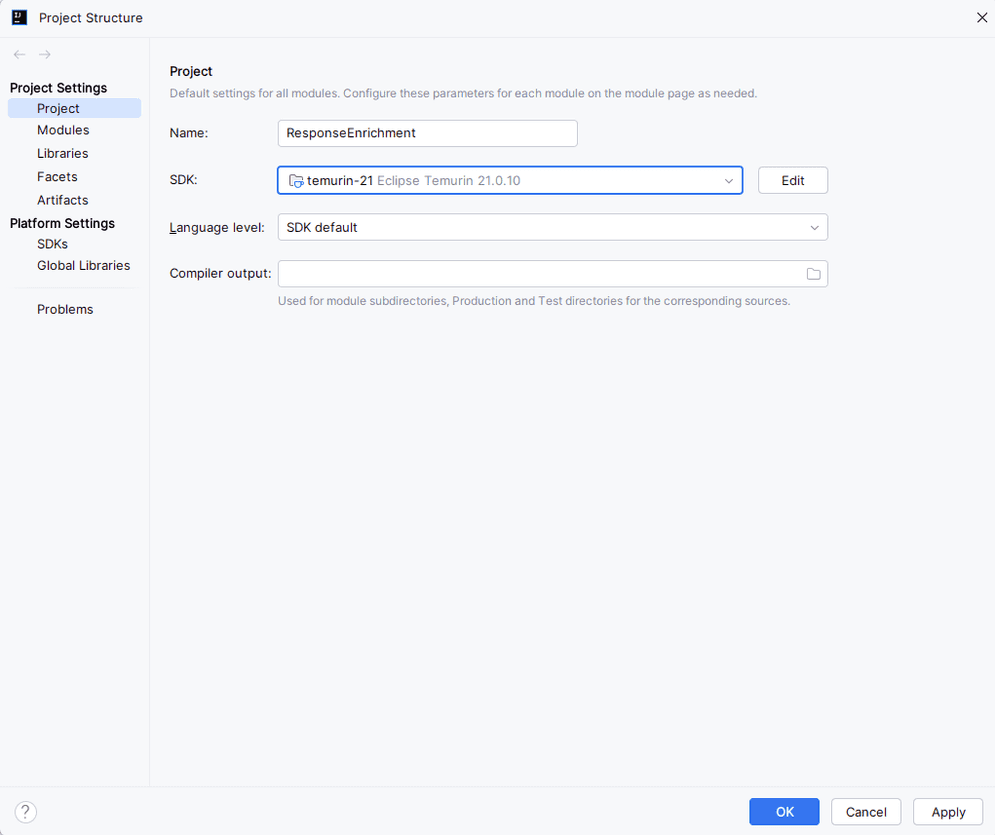Click the Language level label
The width and height of the screenshot is (995, 835).
[x=217, y=228]
